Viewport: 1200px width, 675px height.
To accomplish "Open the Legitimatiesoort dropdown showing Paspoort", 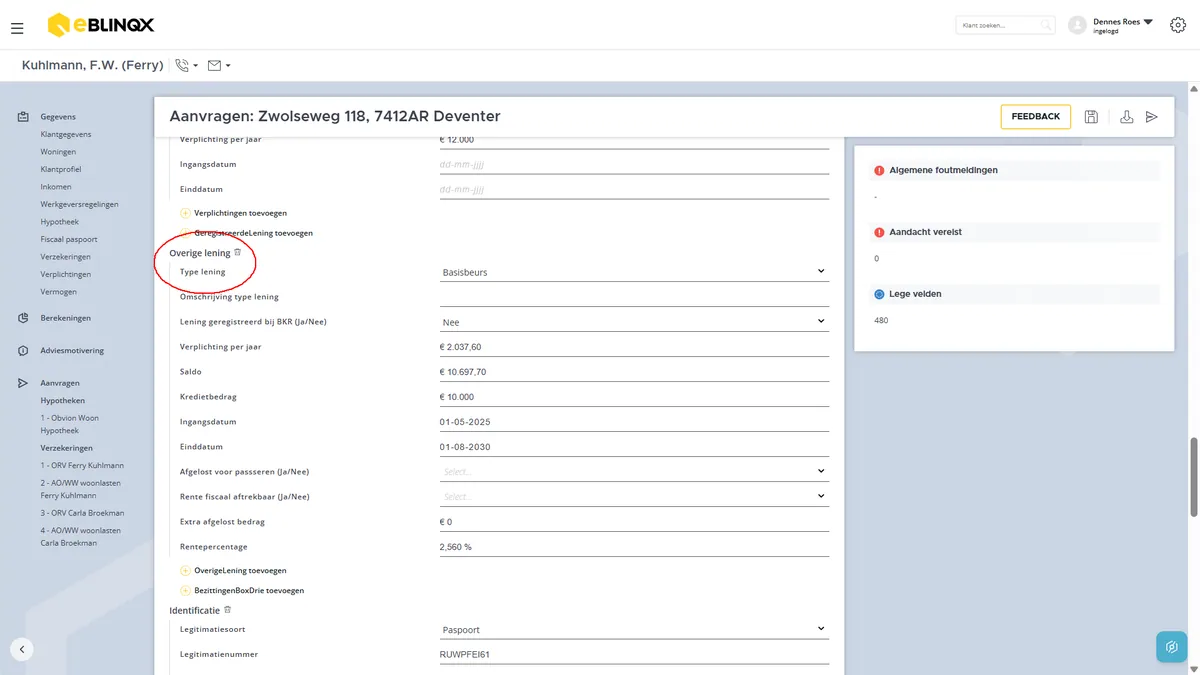I will 634,630.
